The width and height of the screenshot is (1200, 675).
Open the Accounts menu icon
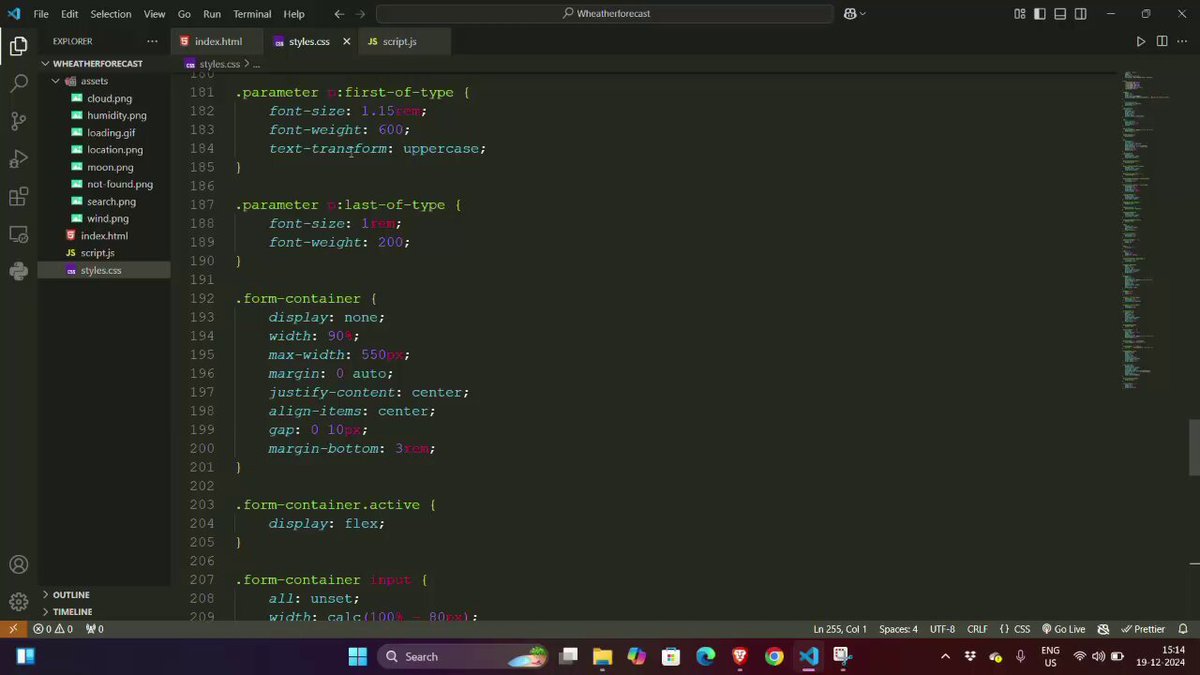tap(18, 565)
